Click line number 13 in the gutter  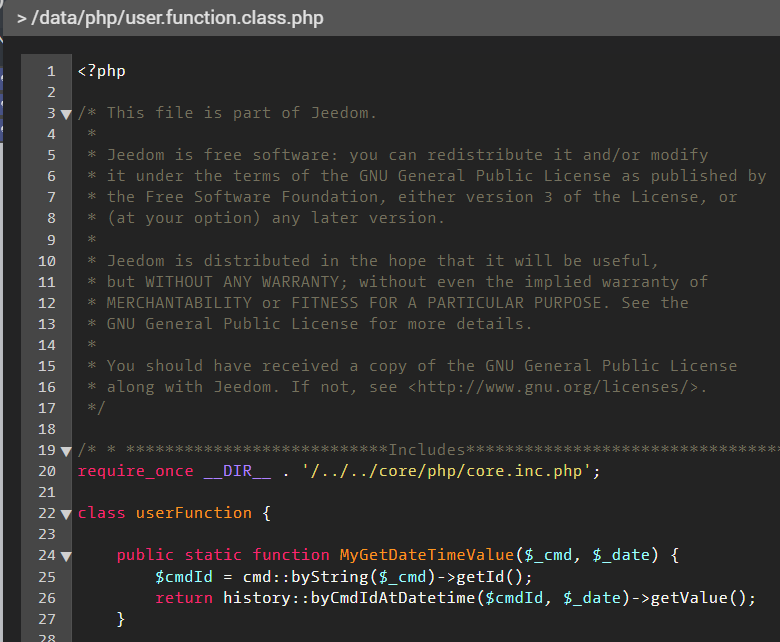(46, 324)
